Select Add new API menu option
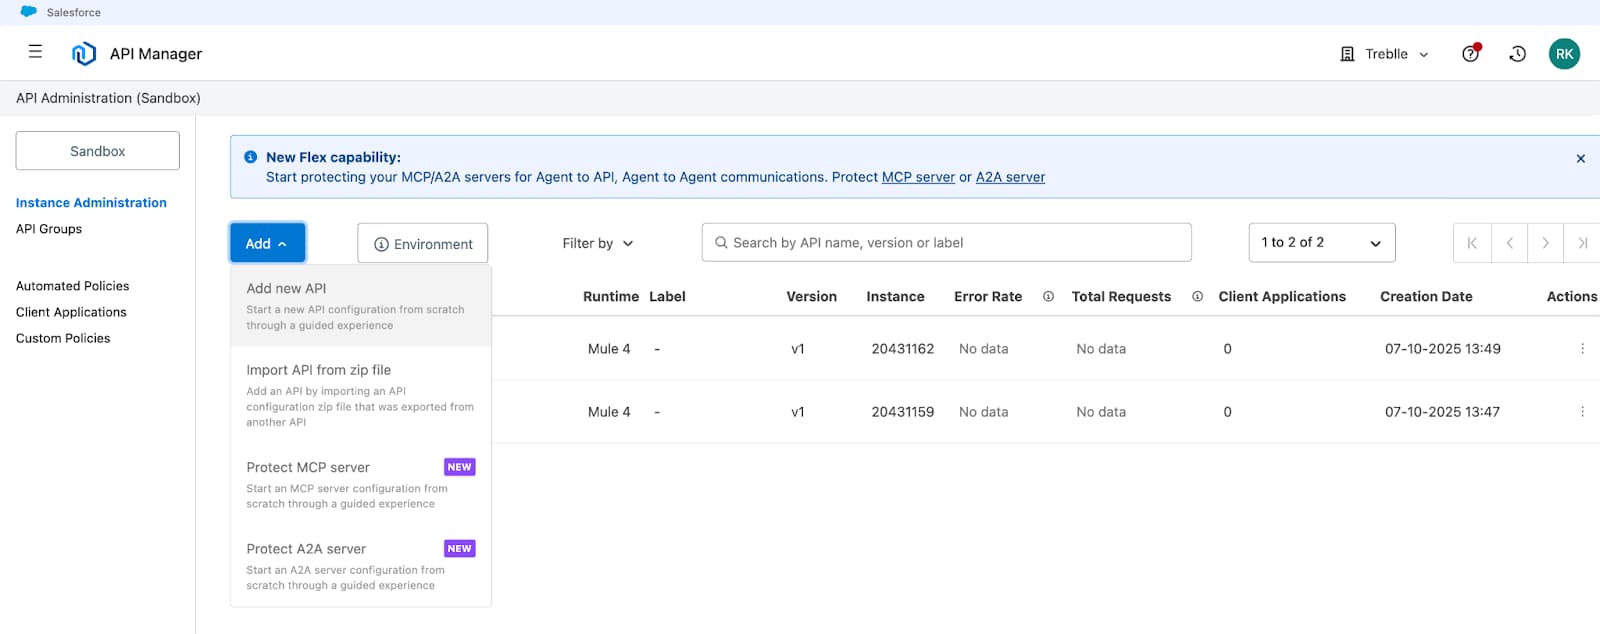1600x634 pixels. point(361,305)
